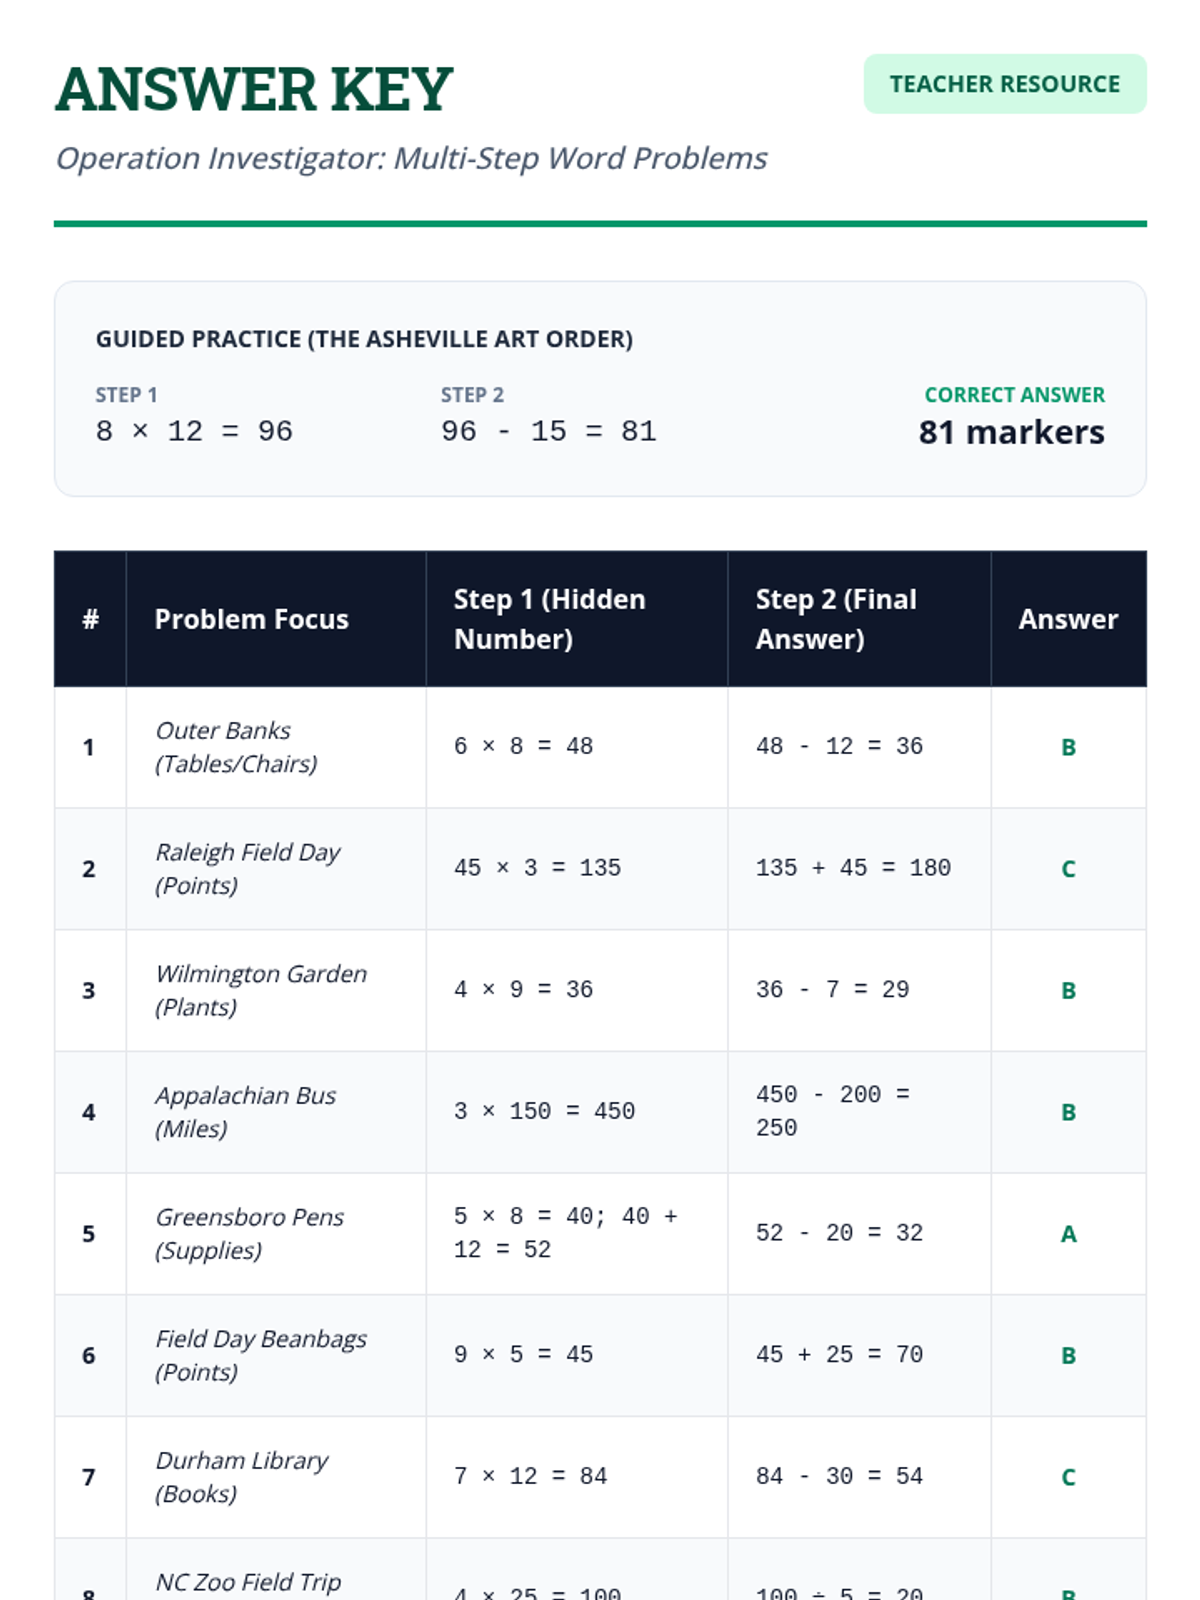Click the ANSWER KEY heading
The height and width of the screenshot is (1600, 1200).
click(x=254, y=89)
